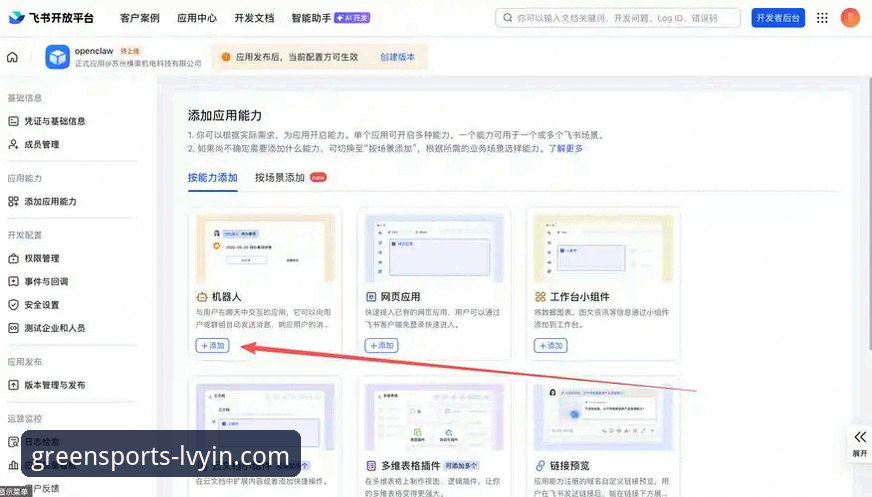Screen dimensions: 872x497
Task: Click the 凭证与基础信息 sidebar icon
Action: (x=13, y=121)
